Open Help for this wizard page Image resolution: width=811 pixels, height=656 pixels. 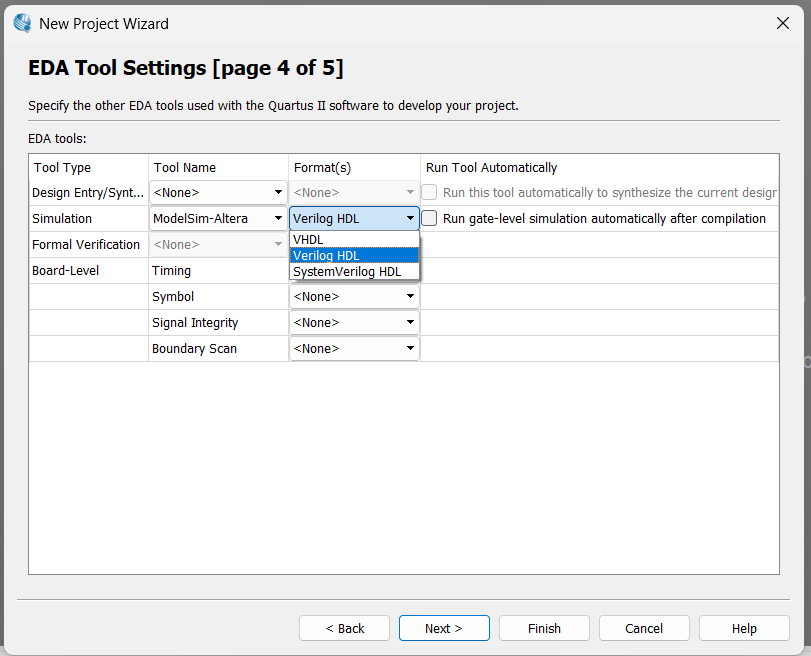(744, 628)
